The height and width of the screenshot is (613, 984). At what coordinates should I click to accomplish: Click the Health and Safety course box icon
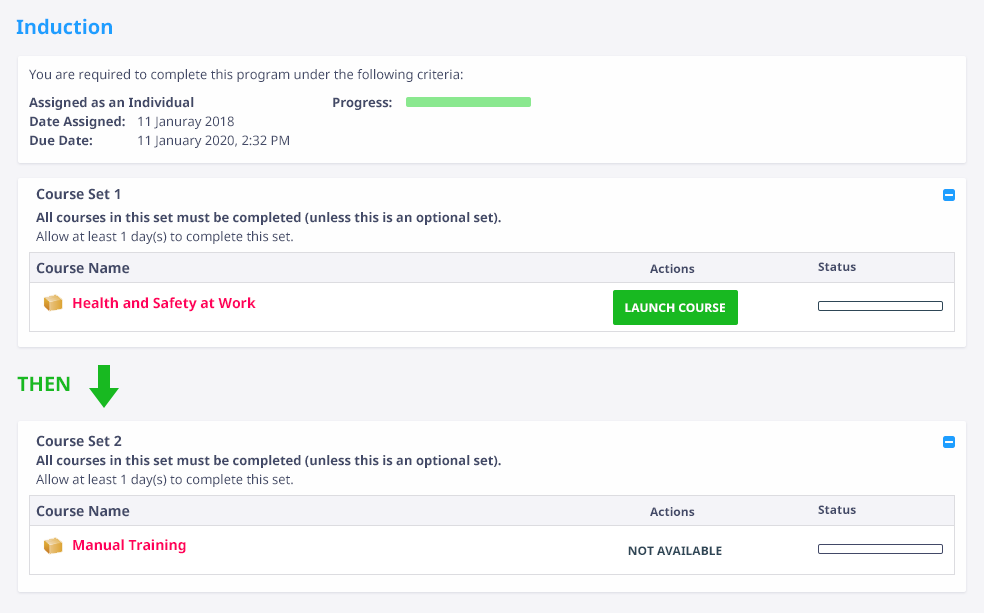(53, 303)
